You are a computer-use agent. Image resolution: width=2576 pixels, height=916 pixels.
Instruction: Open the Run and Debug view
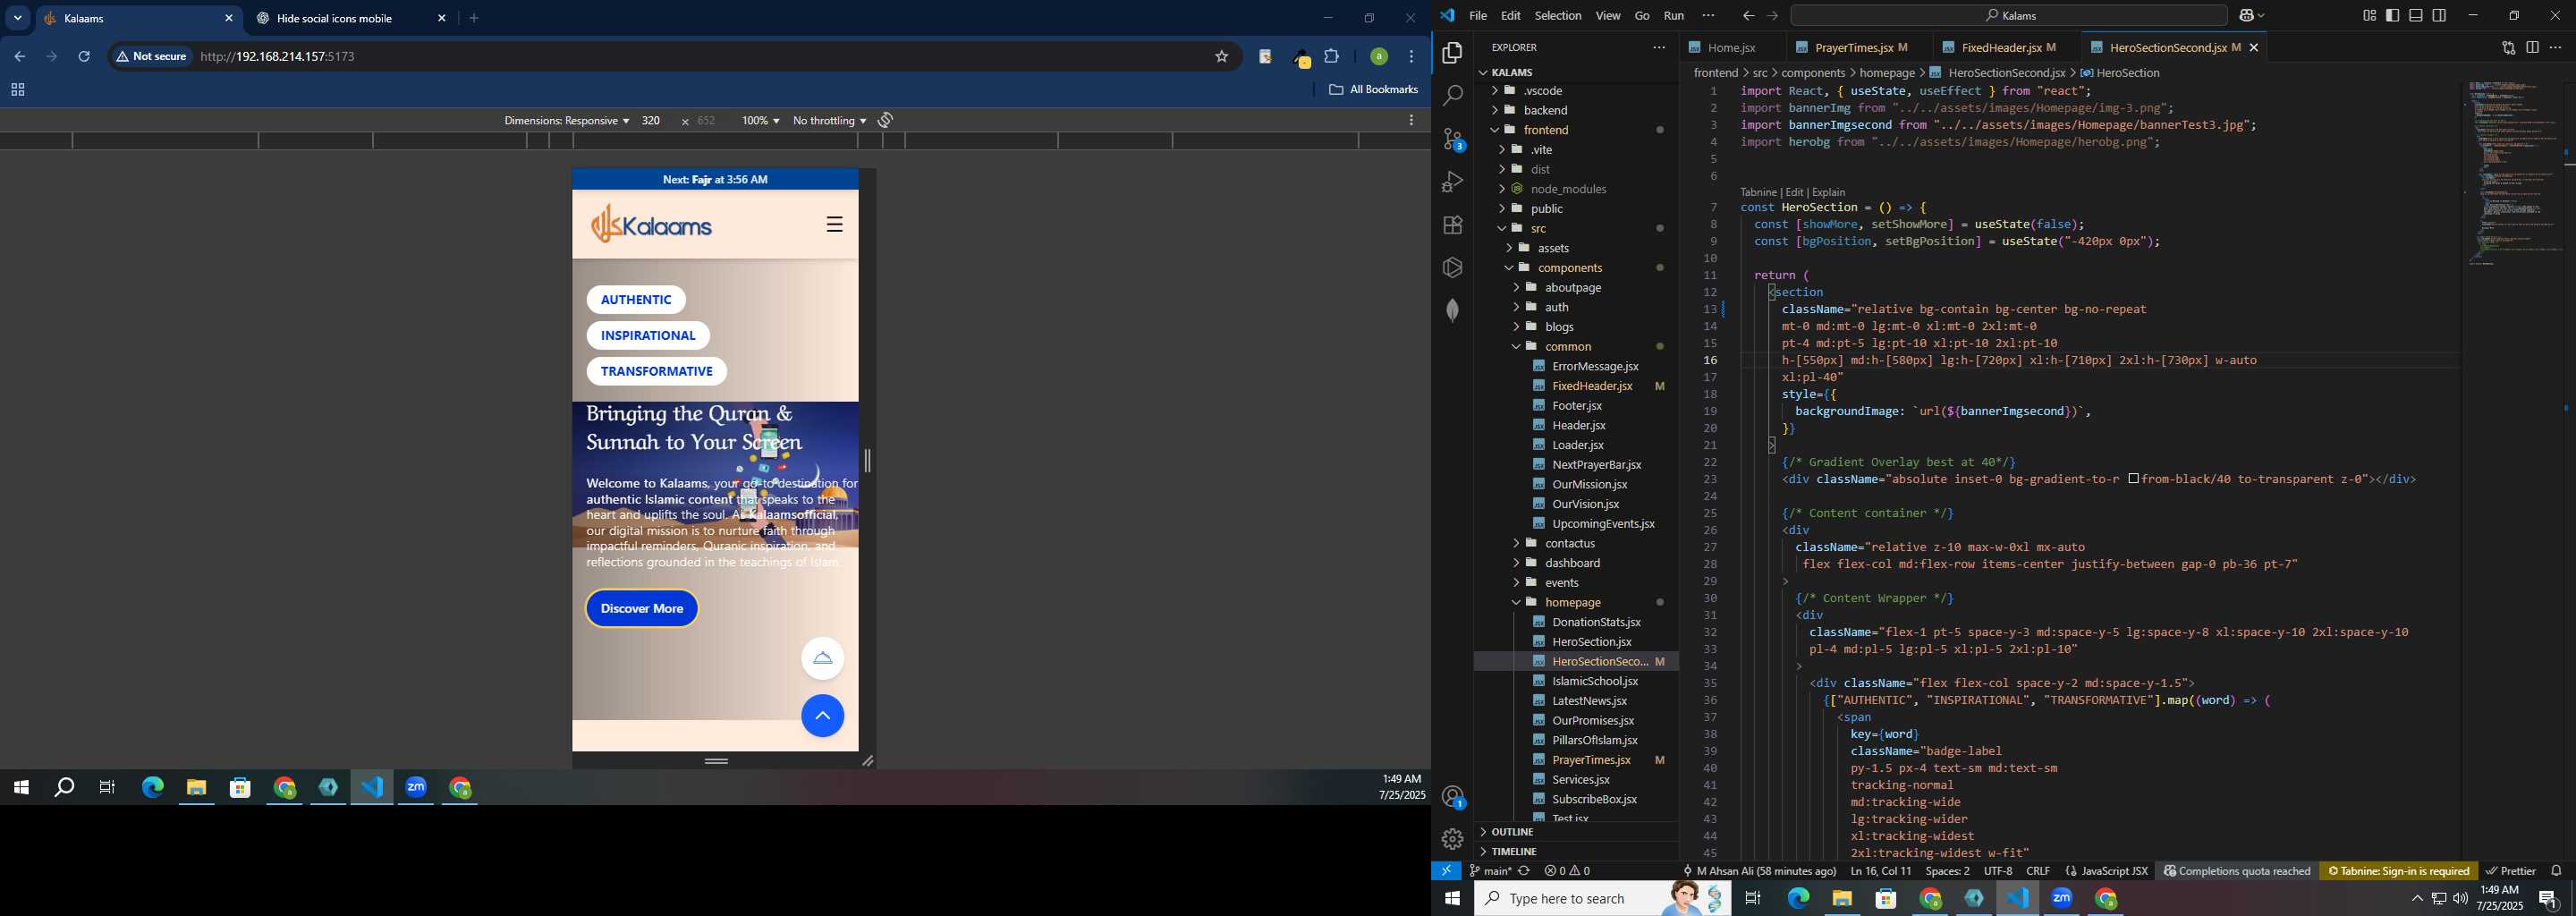click(x=1453, y=182)
